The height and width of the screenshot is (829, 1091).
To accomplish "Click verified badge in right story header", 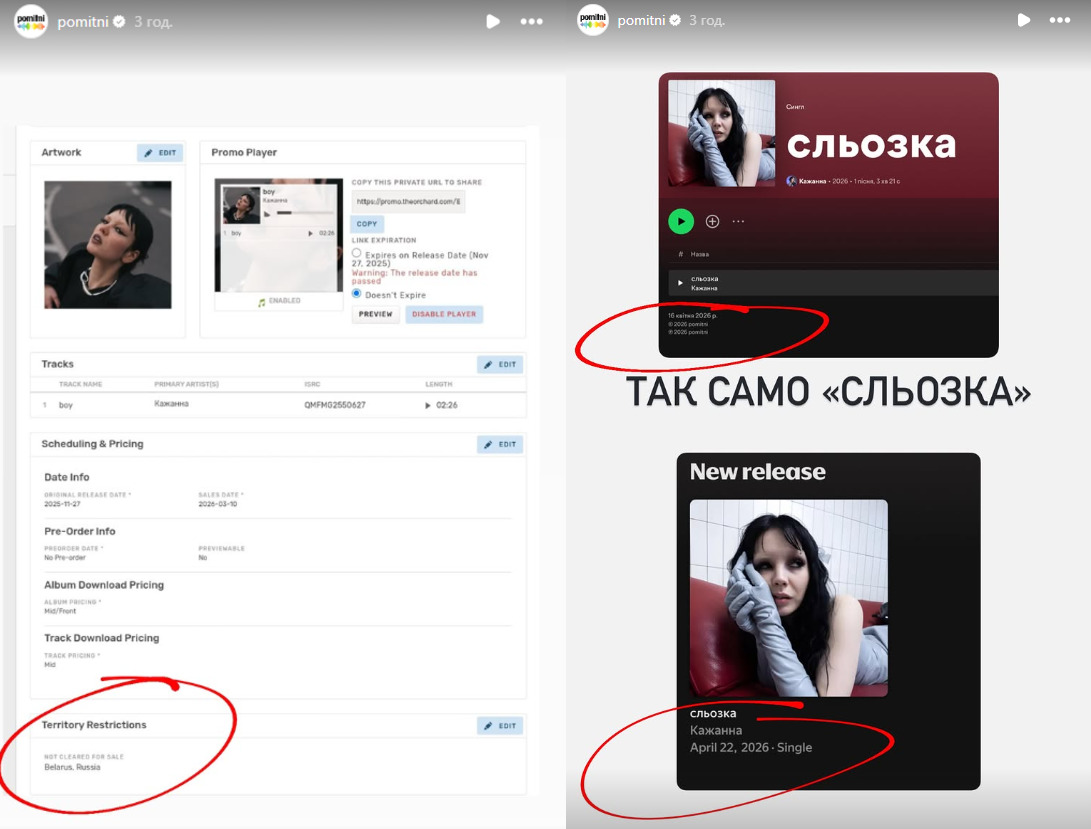I will [675, 20].
